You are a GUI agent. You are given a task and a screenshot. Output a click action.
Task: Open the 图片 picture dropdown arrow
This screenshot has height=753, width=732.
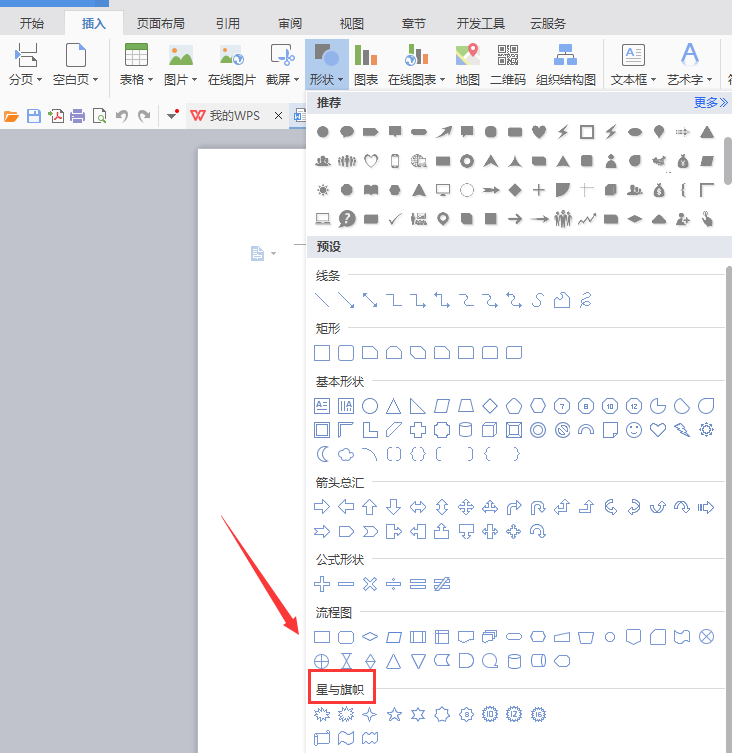[x=195, y=80]
